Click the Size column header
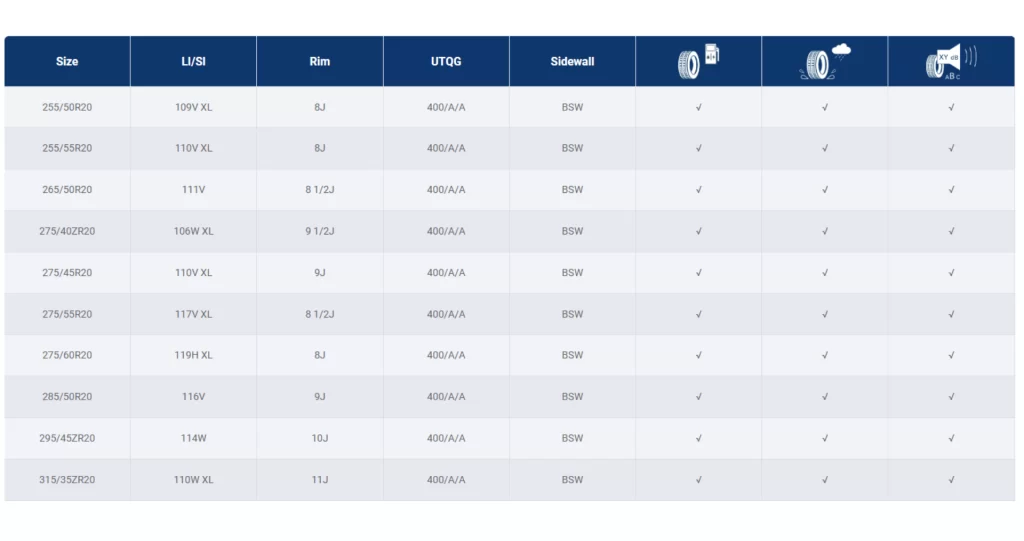 [x=67, y=61]
